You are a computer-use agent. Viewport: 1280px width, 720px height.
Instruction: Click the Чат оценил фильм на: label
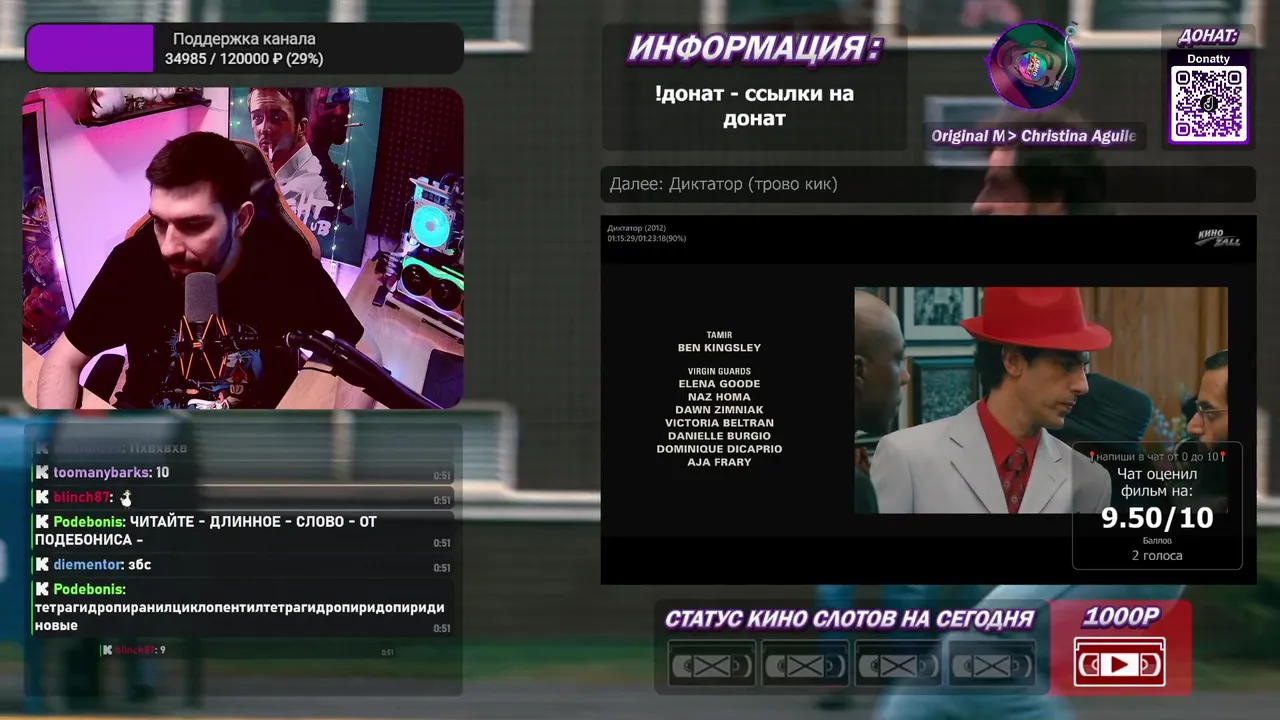1157,483
